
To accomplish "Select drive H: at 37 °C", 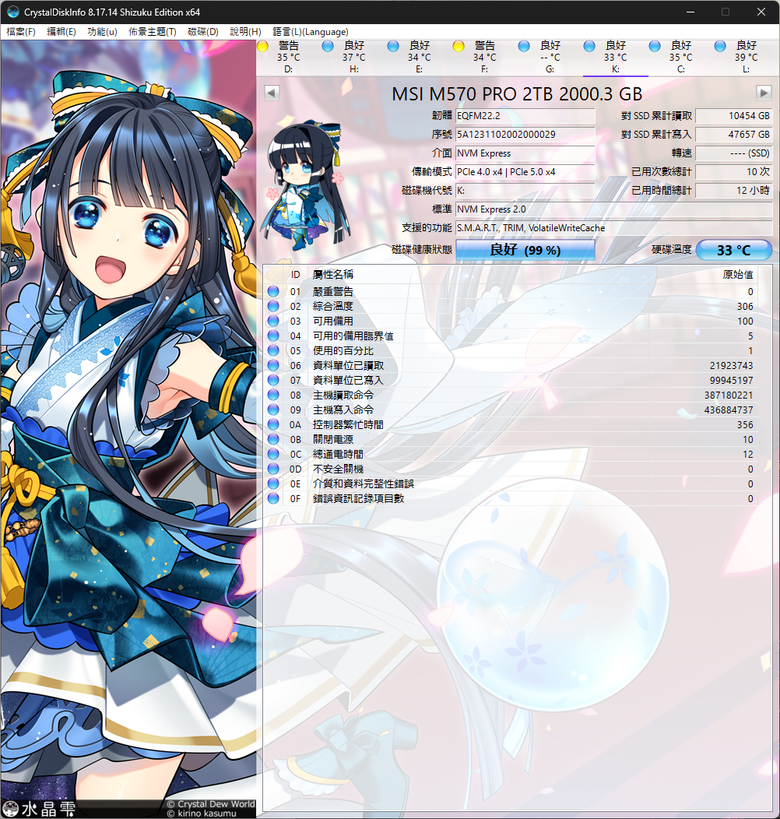I will point(354,57).
